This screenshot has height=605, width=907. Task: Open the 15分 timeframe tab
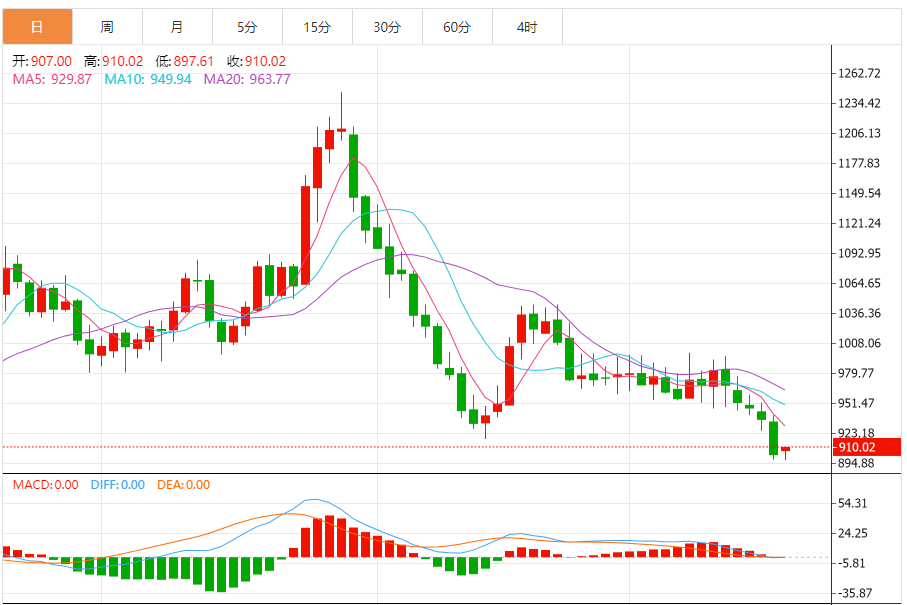click(317, 27)
